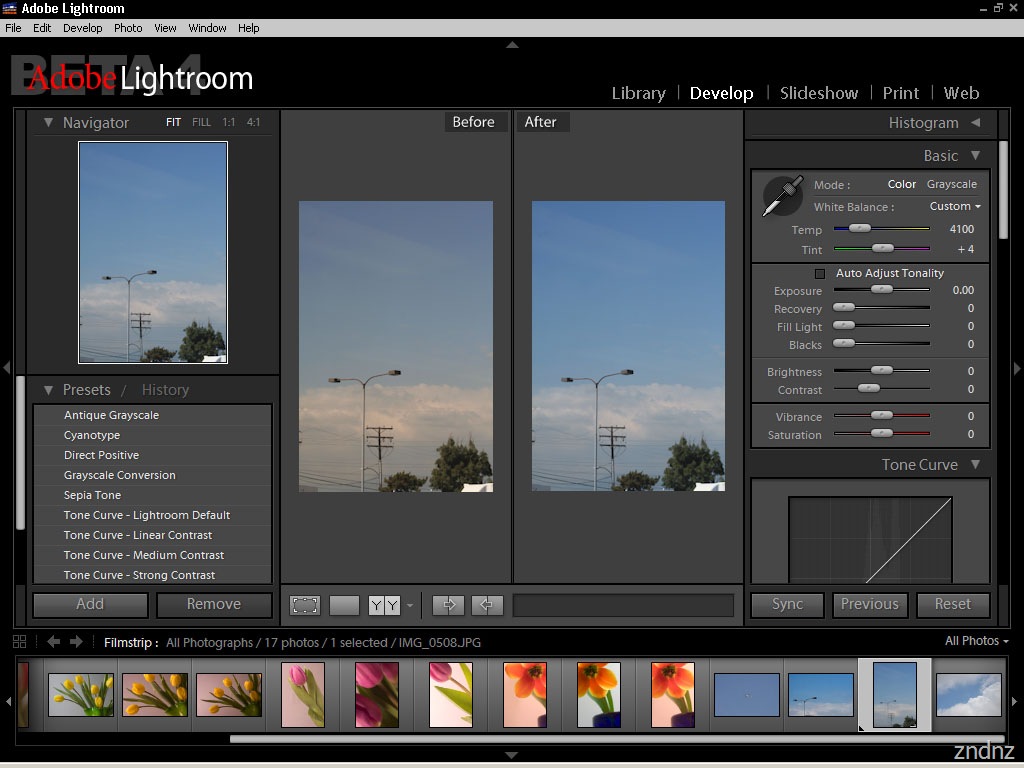Go forward with filmstrip right arrow
Screen dimensions: 1024x768
click(x=76, y=642)
